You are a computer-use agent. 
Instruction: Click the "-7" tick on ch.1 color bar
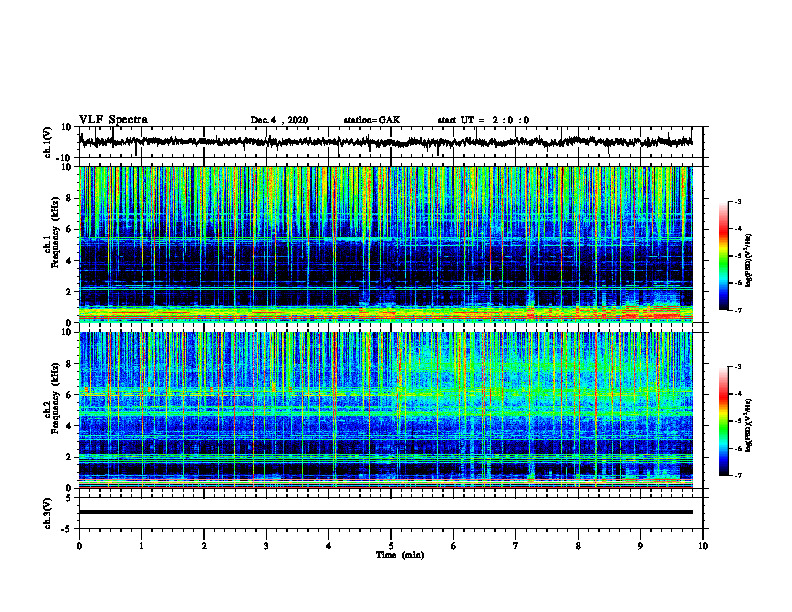[737, 310]
